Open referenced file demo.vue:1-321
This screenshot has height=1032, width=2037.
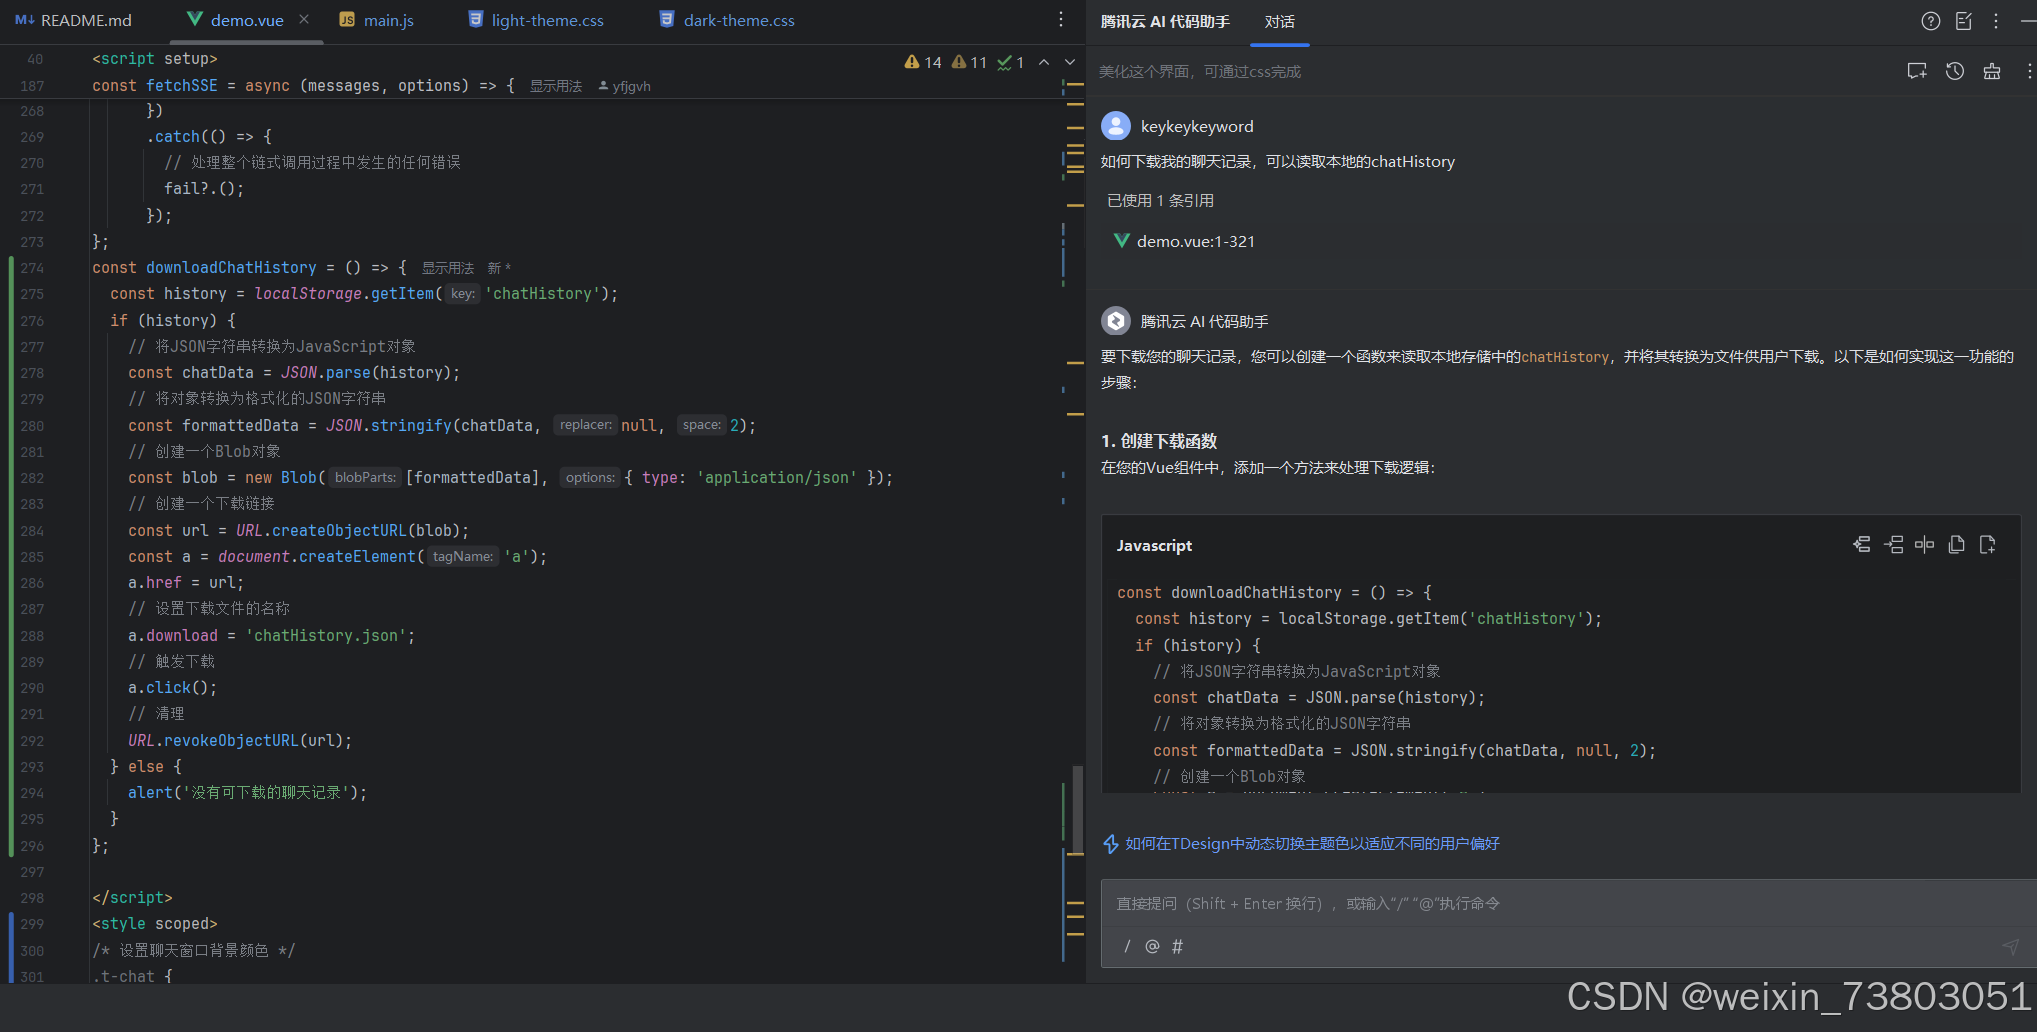(x=1185, y=241)
